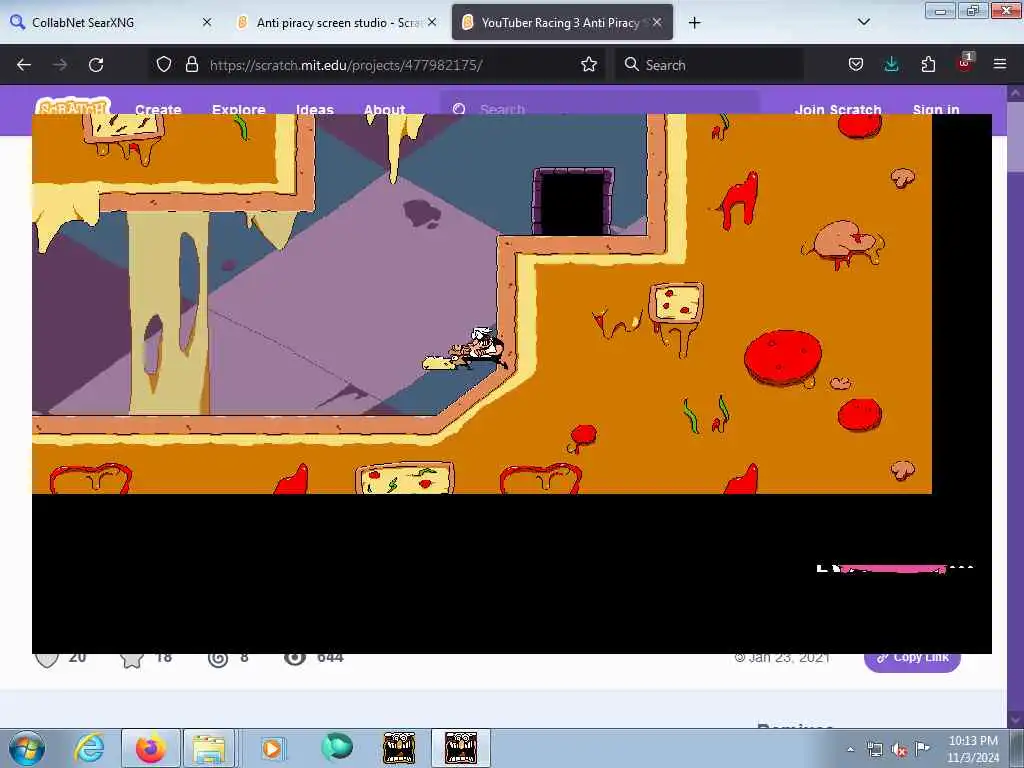Open the media player taskbar icon
Screen dimensions: 1024x768
click(272, 748)
